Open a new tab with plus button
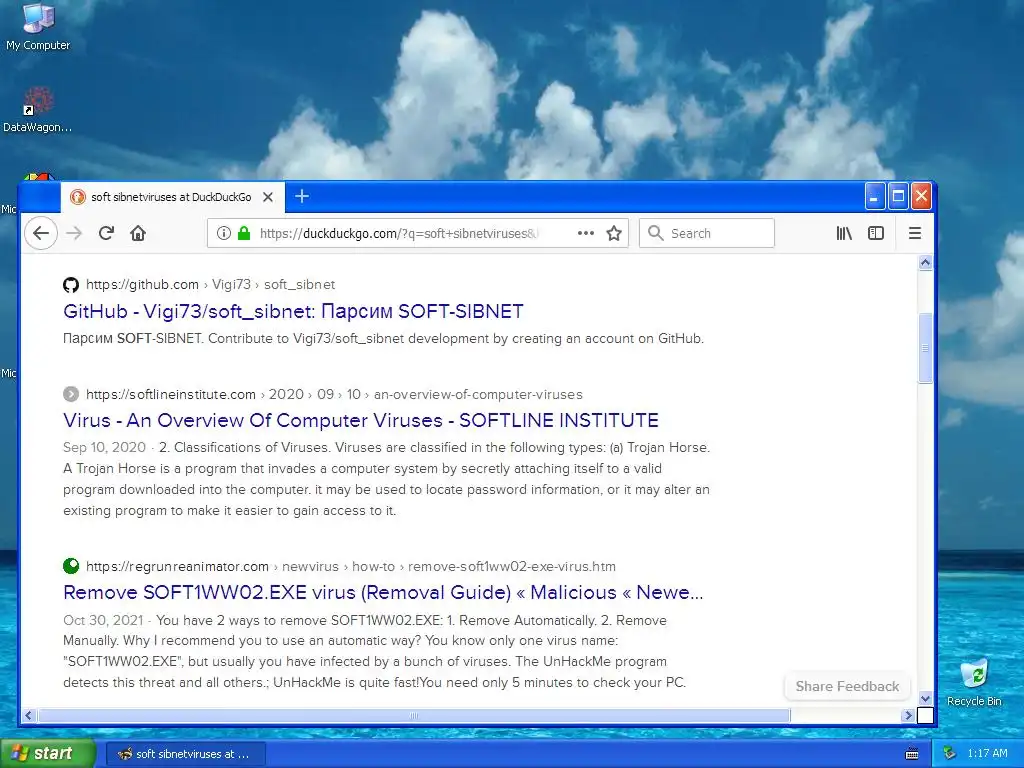 (302, 196)
